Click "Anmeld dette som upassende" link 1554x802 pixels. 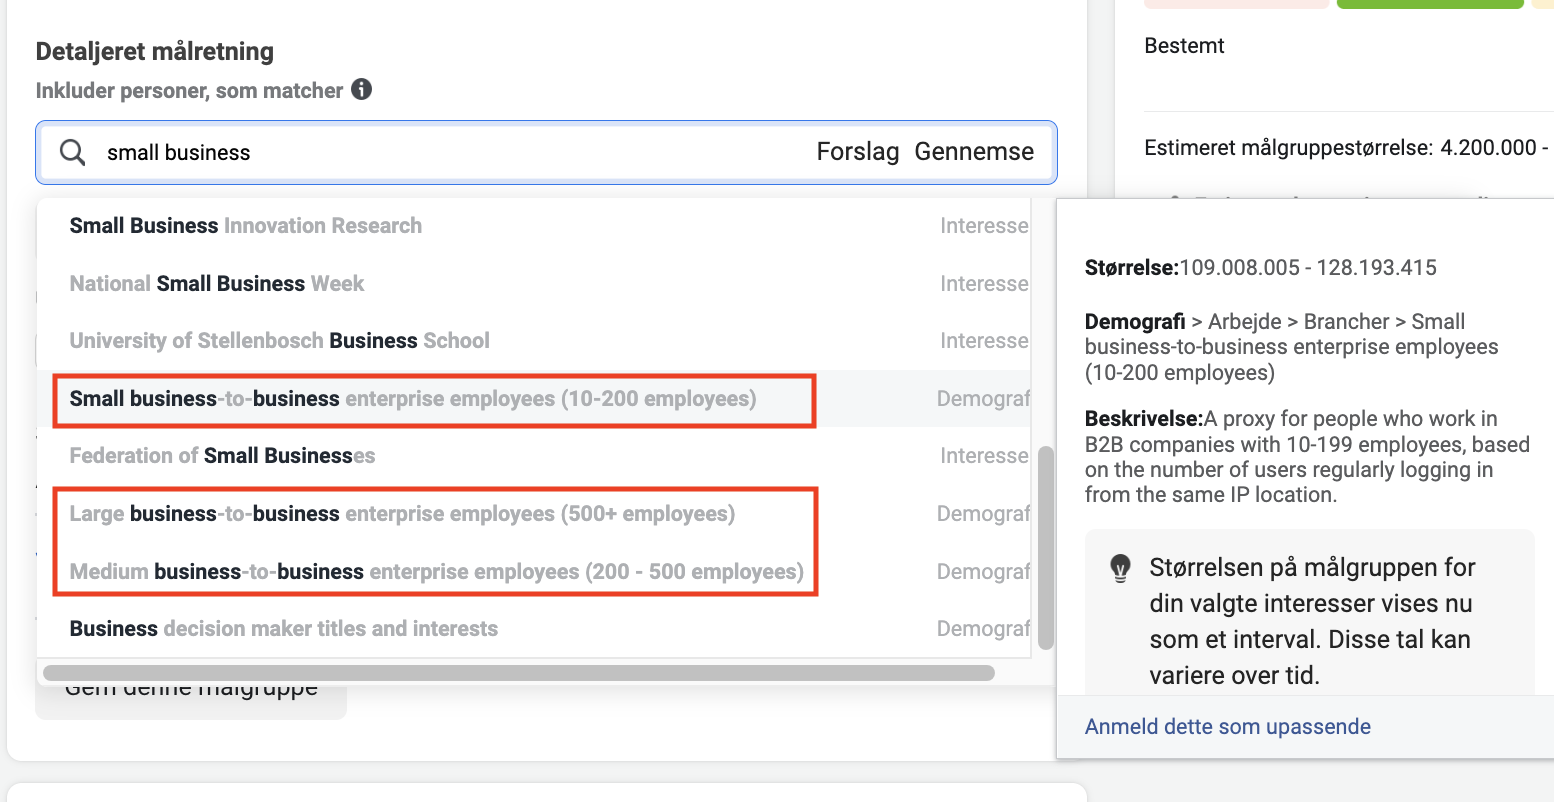coord(1227,727)
